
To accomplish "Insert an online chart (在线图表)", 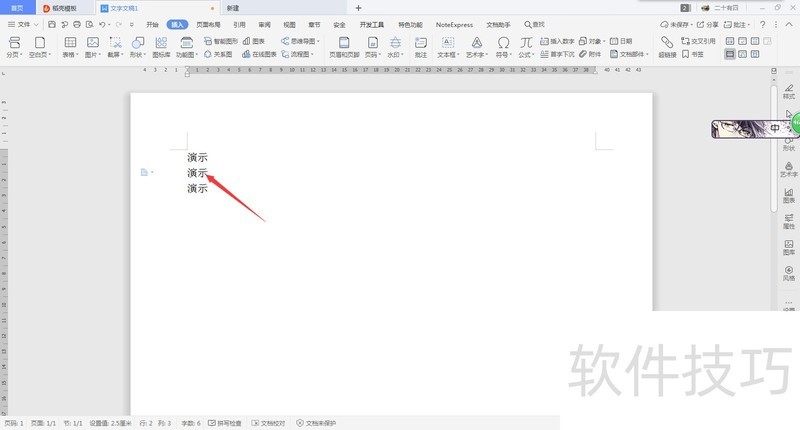I will (259, 54).
